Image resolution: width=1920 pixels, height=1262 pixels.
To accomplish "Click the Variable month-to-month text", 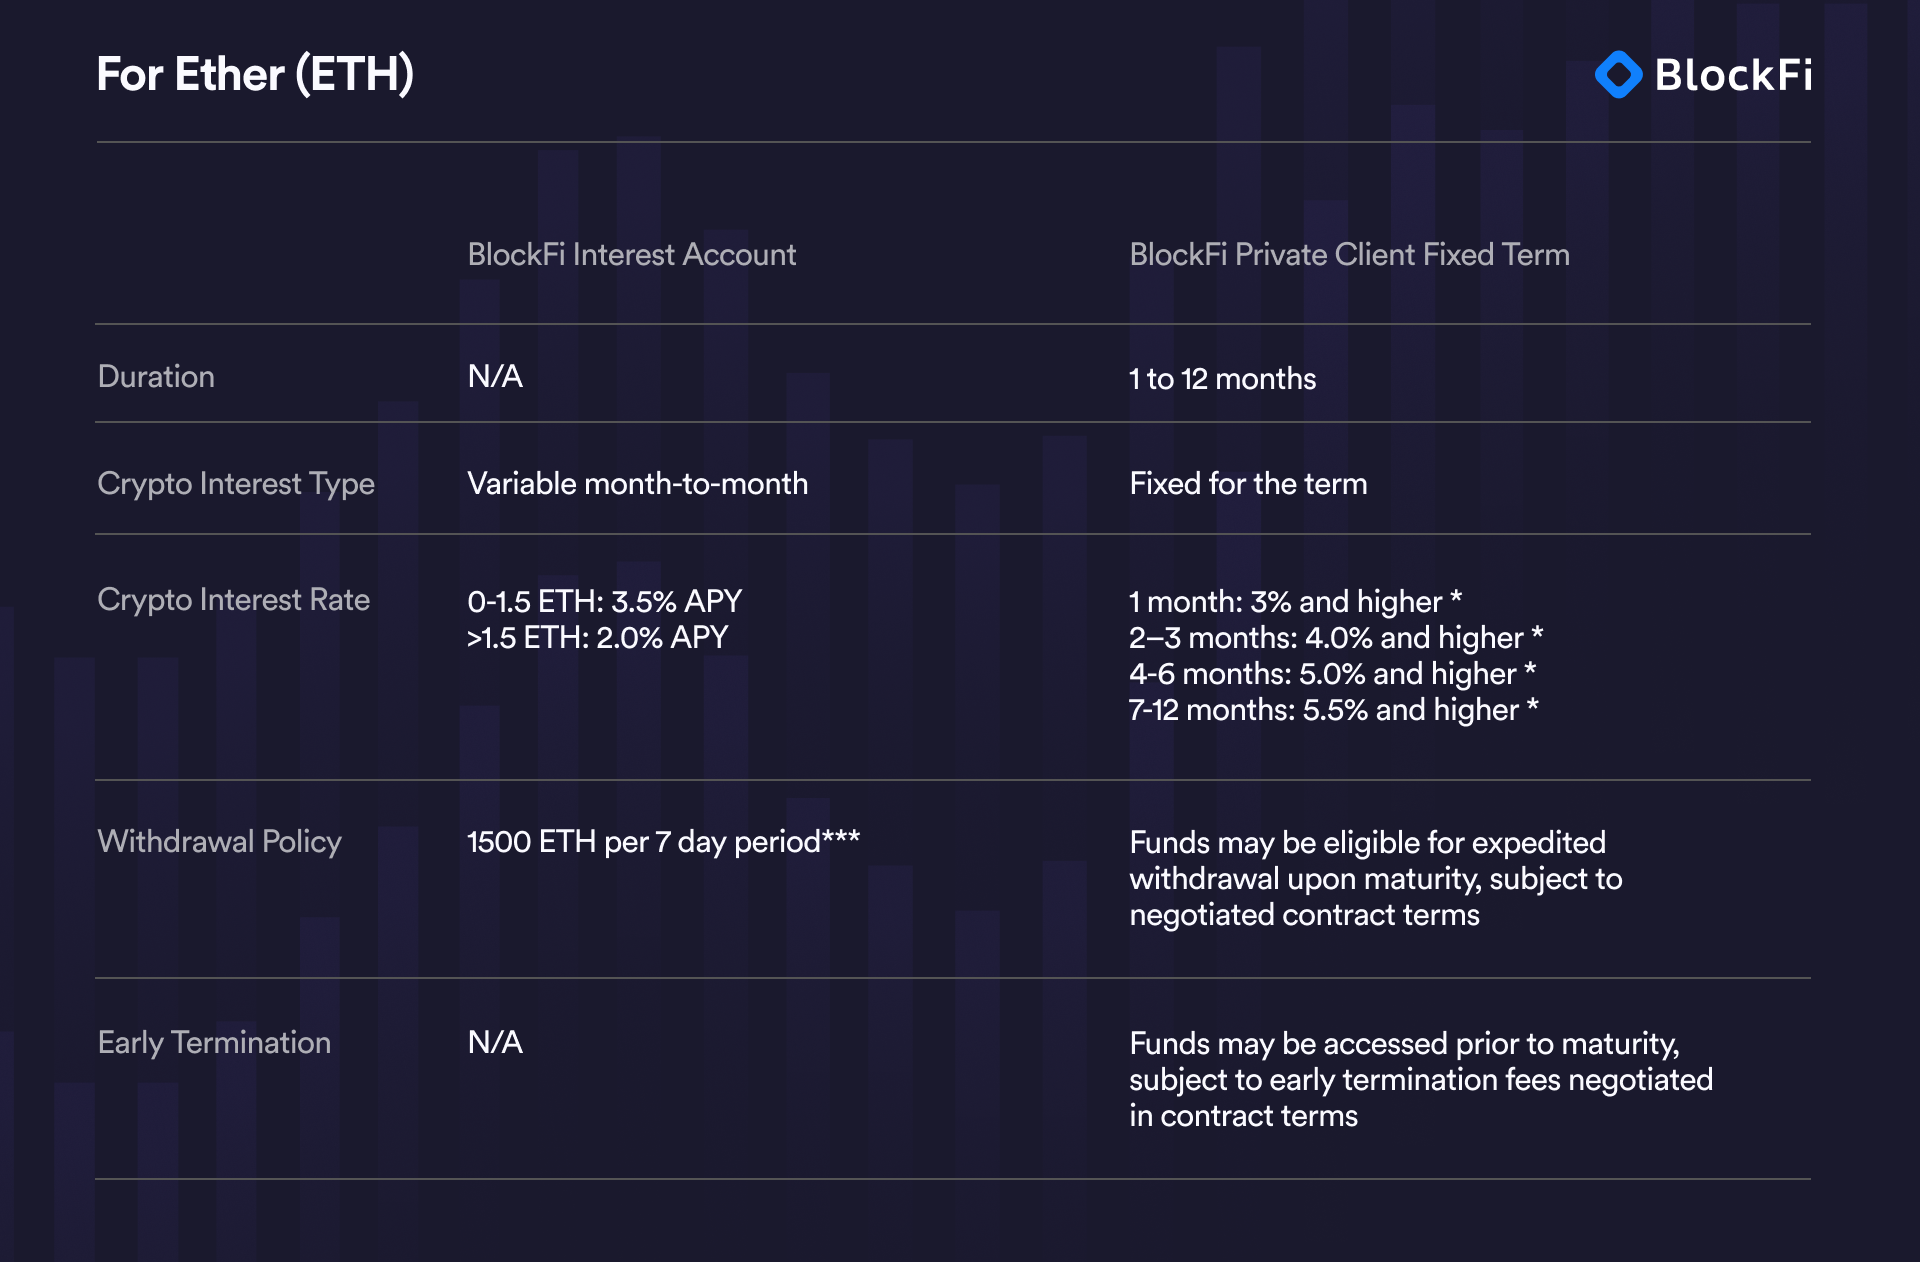I will point(637,484).
